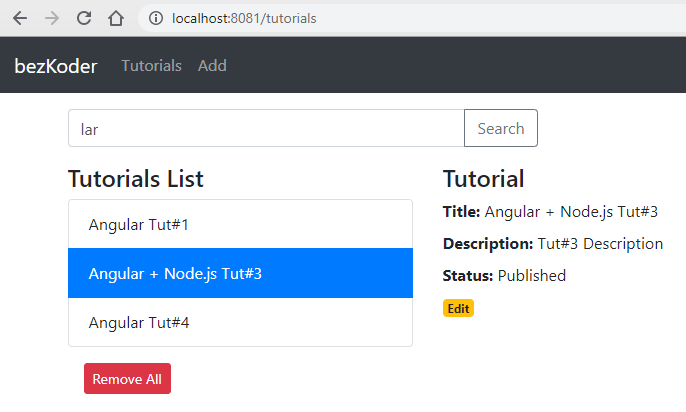This screenshot has height=412, width=686.
Task: Click the description text 'Tut#3 Description'
Action: click(600, 244)
